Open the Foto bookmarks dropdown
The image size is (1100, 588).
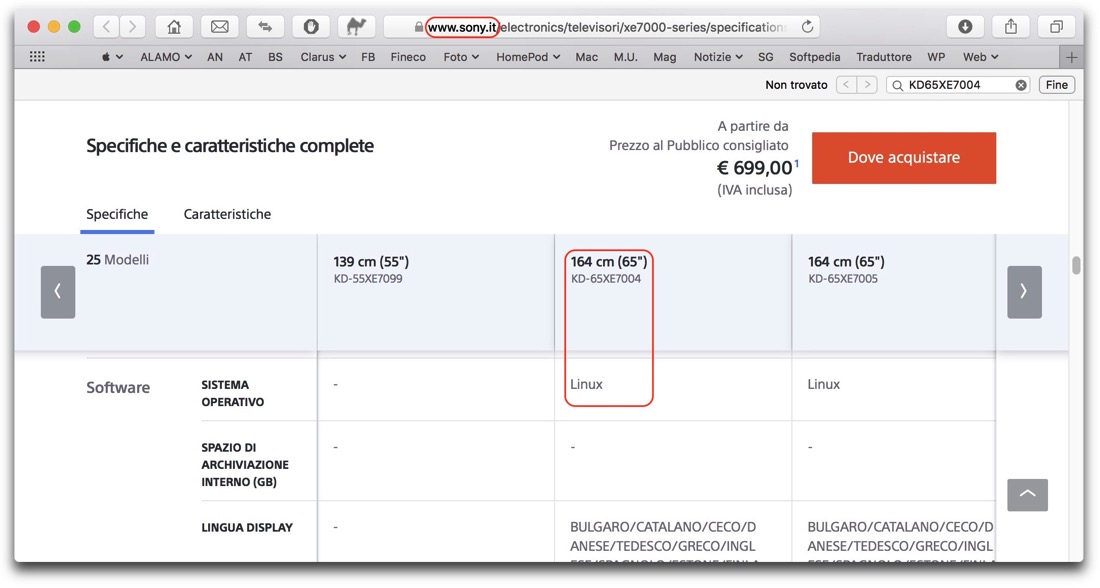coord(461,57)
